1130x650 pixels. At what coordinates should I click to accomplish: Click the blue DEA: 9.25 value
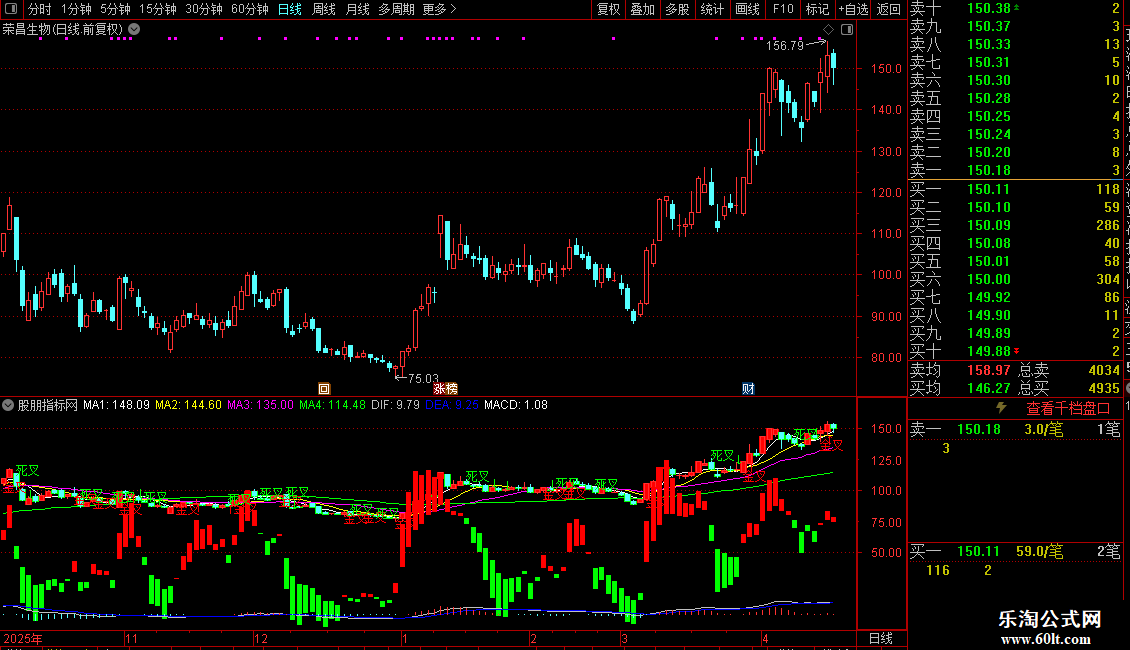452,405
